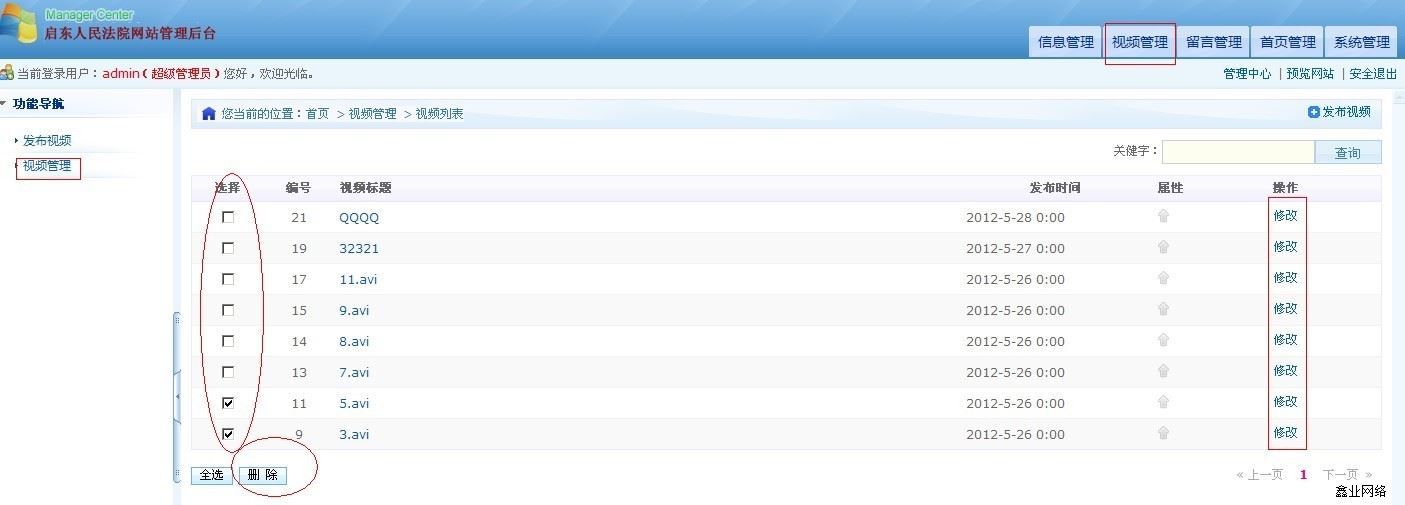This screenshot has height=505, width=1405.
Task: Switch to the 信息管理 tab
Action: pyautogui.click(x=1065, y=42)
